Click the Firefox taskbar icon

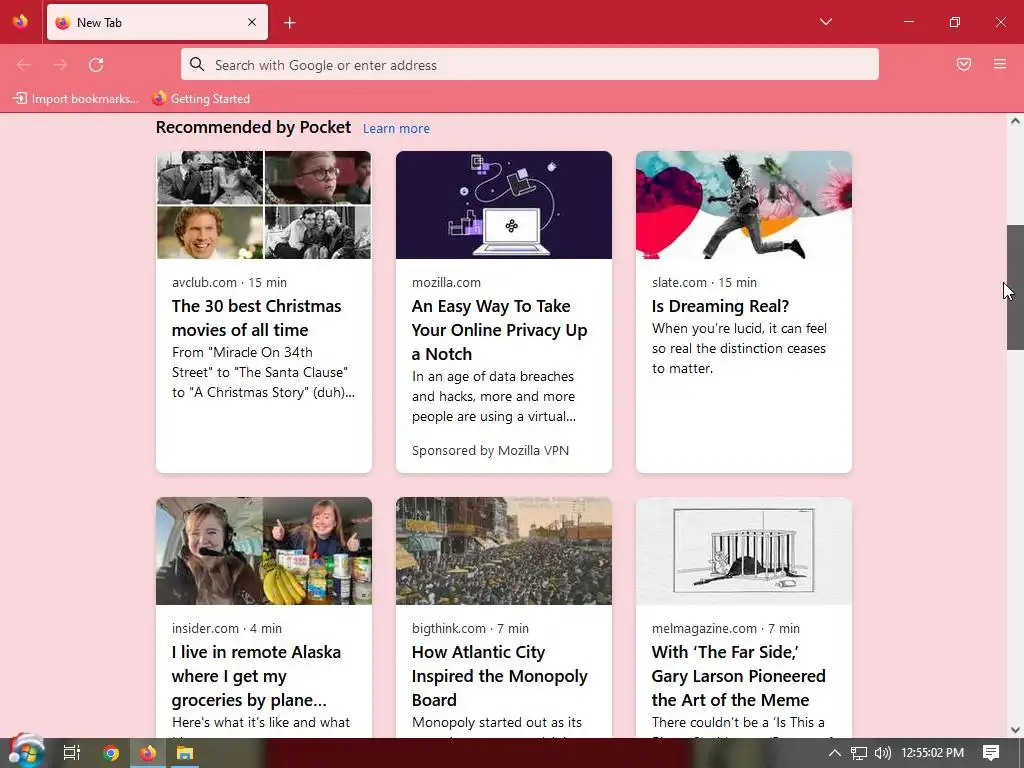coord(148,753)
